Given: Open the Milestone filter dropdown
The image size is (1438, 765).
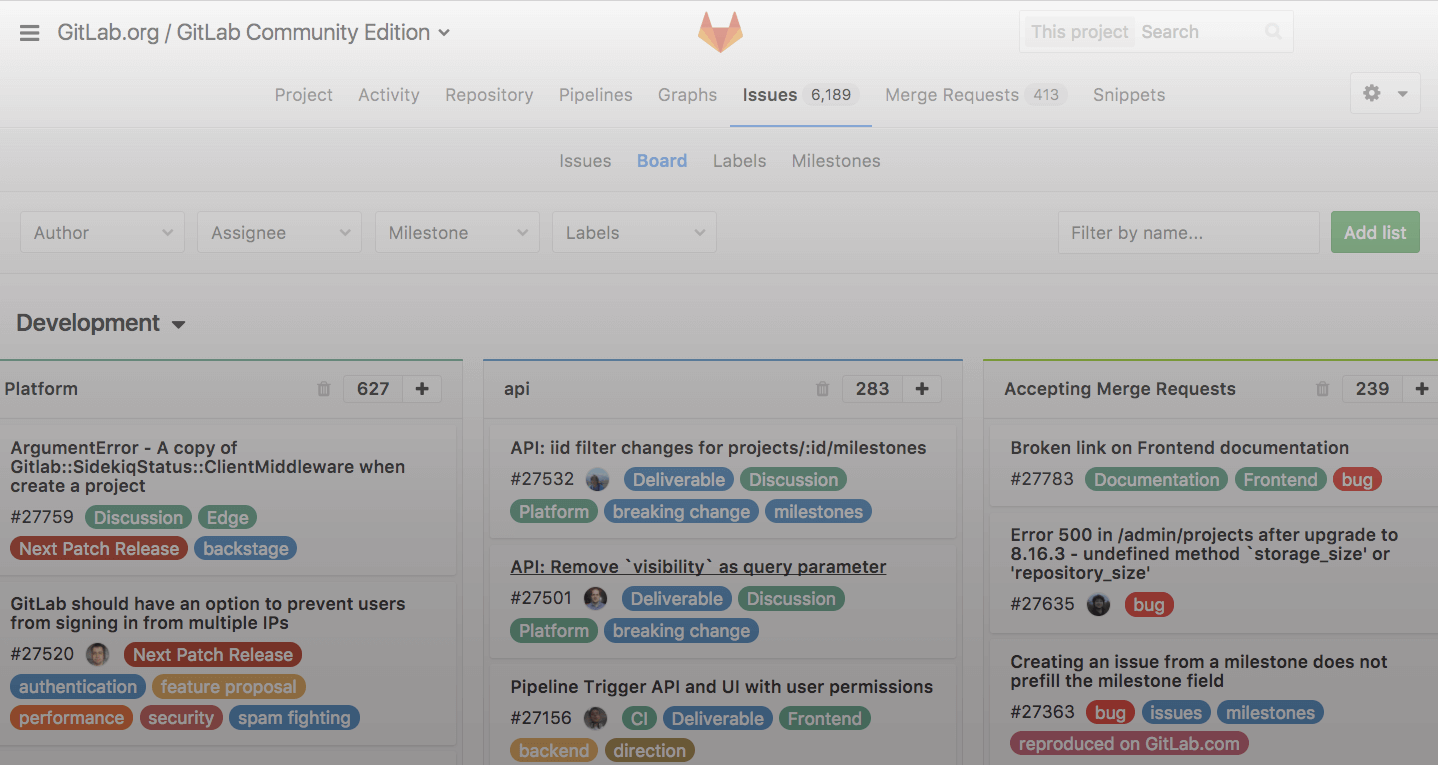Looking at the screenshot, I should click(456, 232).
